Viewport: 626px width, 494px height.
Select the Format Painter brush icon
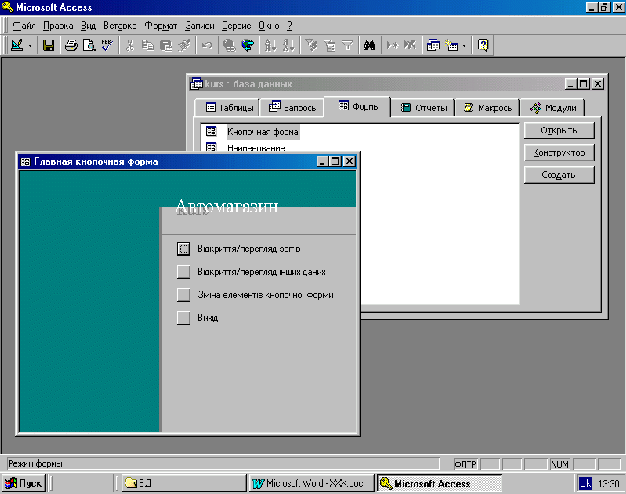pyautogui.click(x=184, y=46)
